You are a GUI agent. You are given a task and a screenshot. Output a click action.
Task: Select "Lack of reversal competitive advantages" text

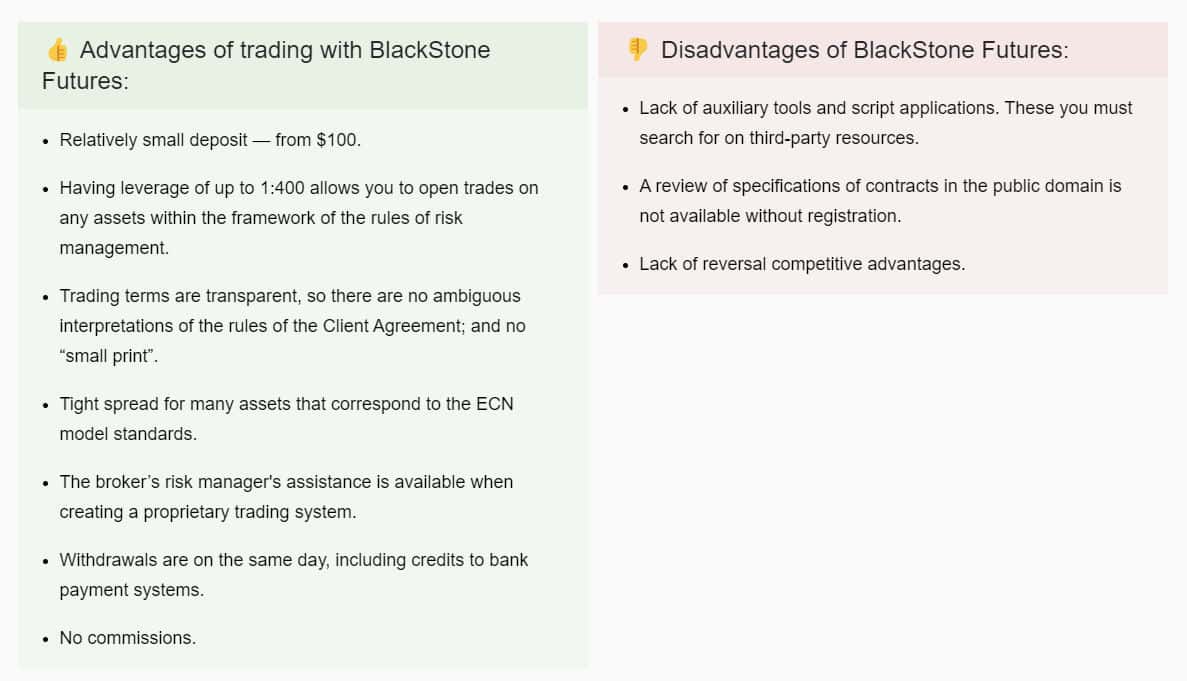(802, 264)
